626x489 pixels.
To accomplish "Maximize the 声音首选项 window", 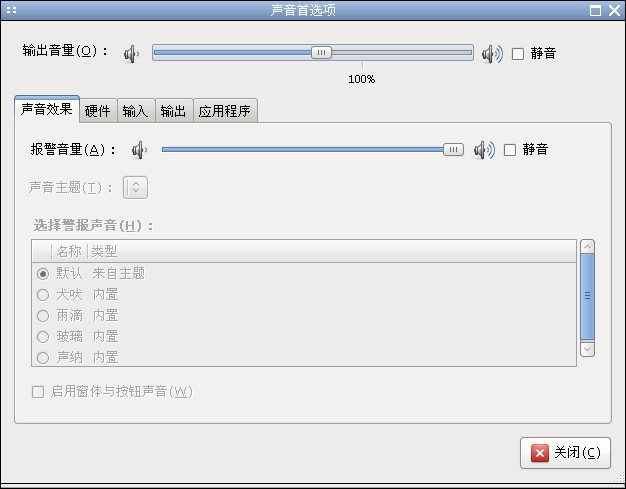I will [x=595, y=10].
